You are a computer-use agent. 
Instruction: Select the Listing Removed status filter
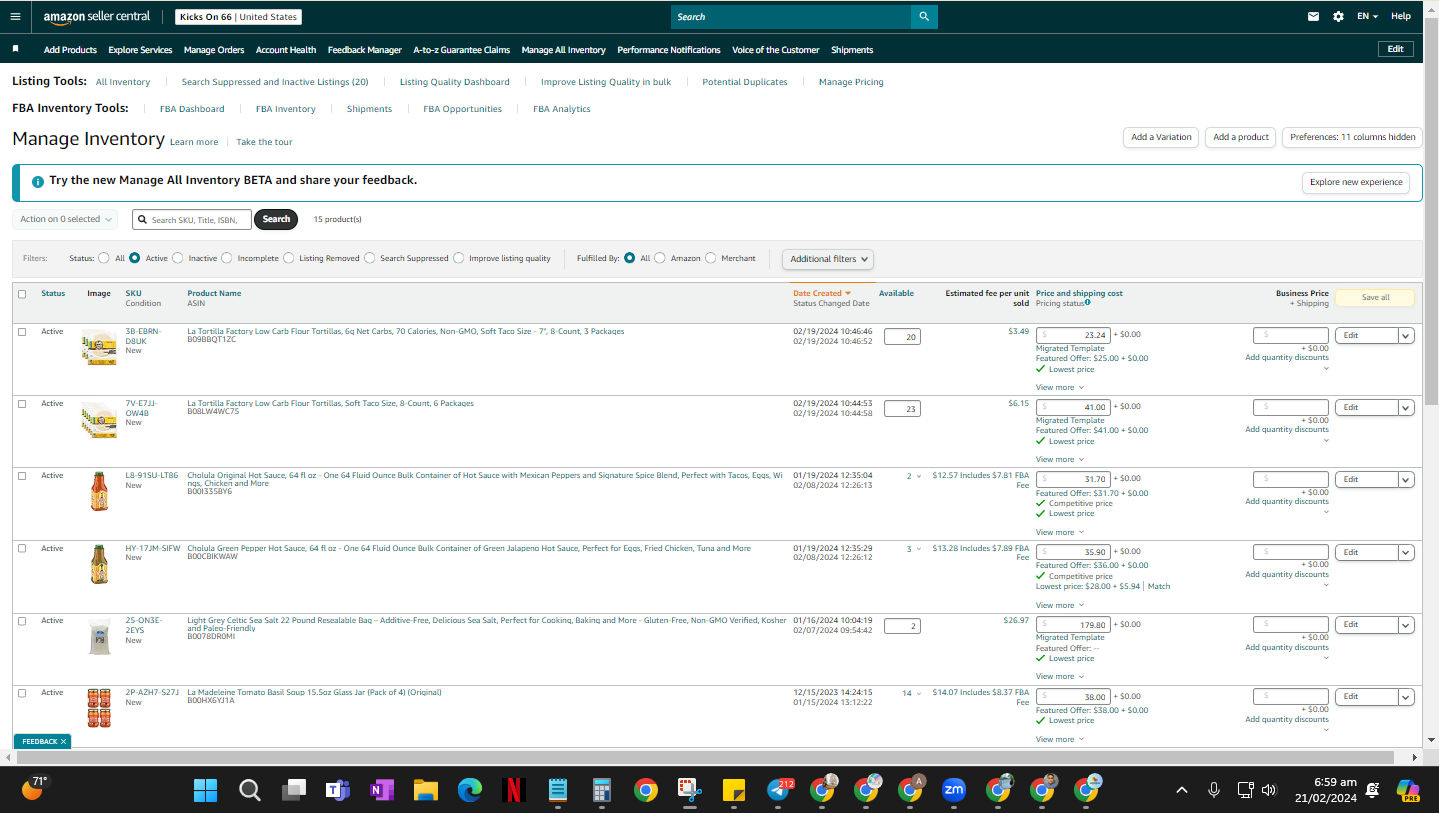coord(289,258)
